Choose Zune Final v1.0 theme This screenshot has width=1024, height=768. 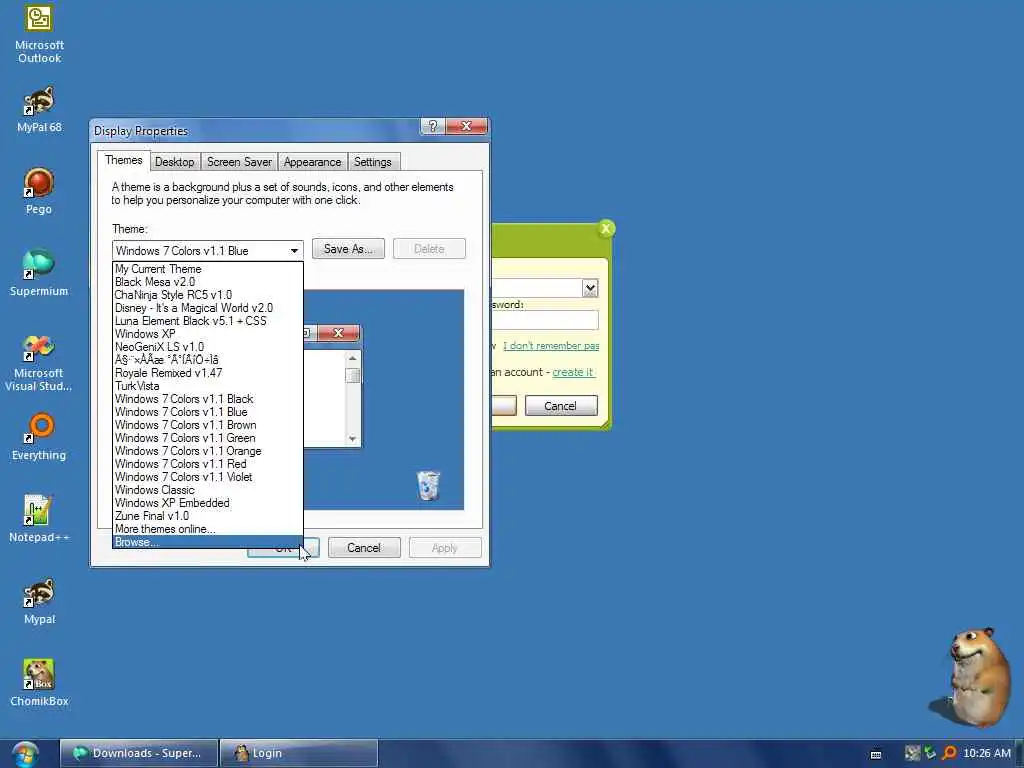coord(208,516)
